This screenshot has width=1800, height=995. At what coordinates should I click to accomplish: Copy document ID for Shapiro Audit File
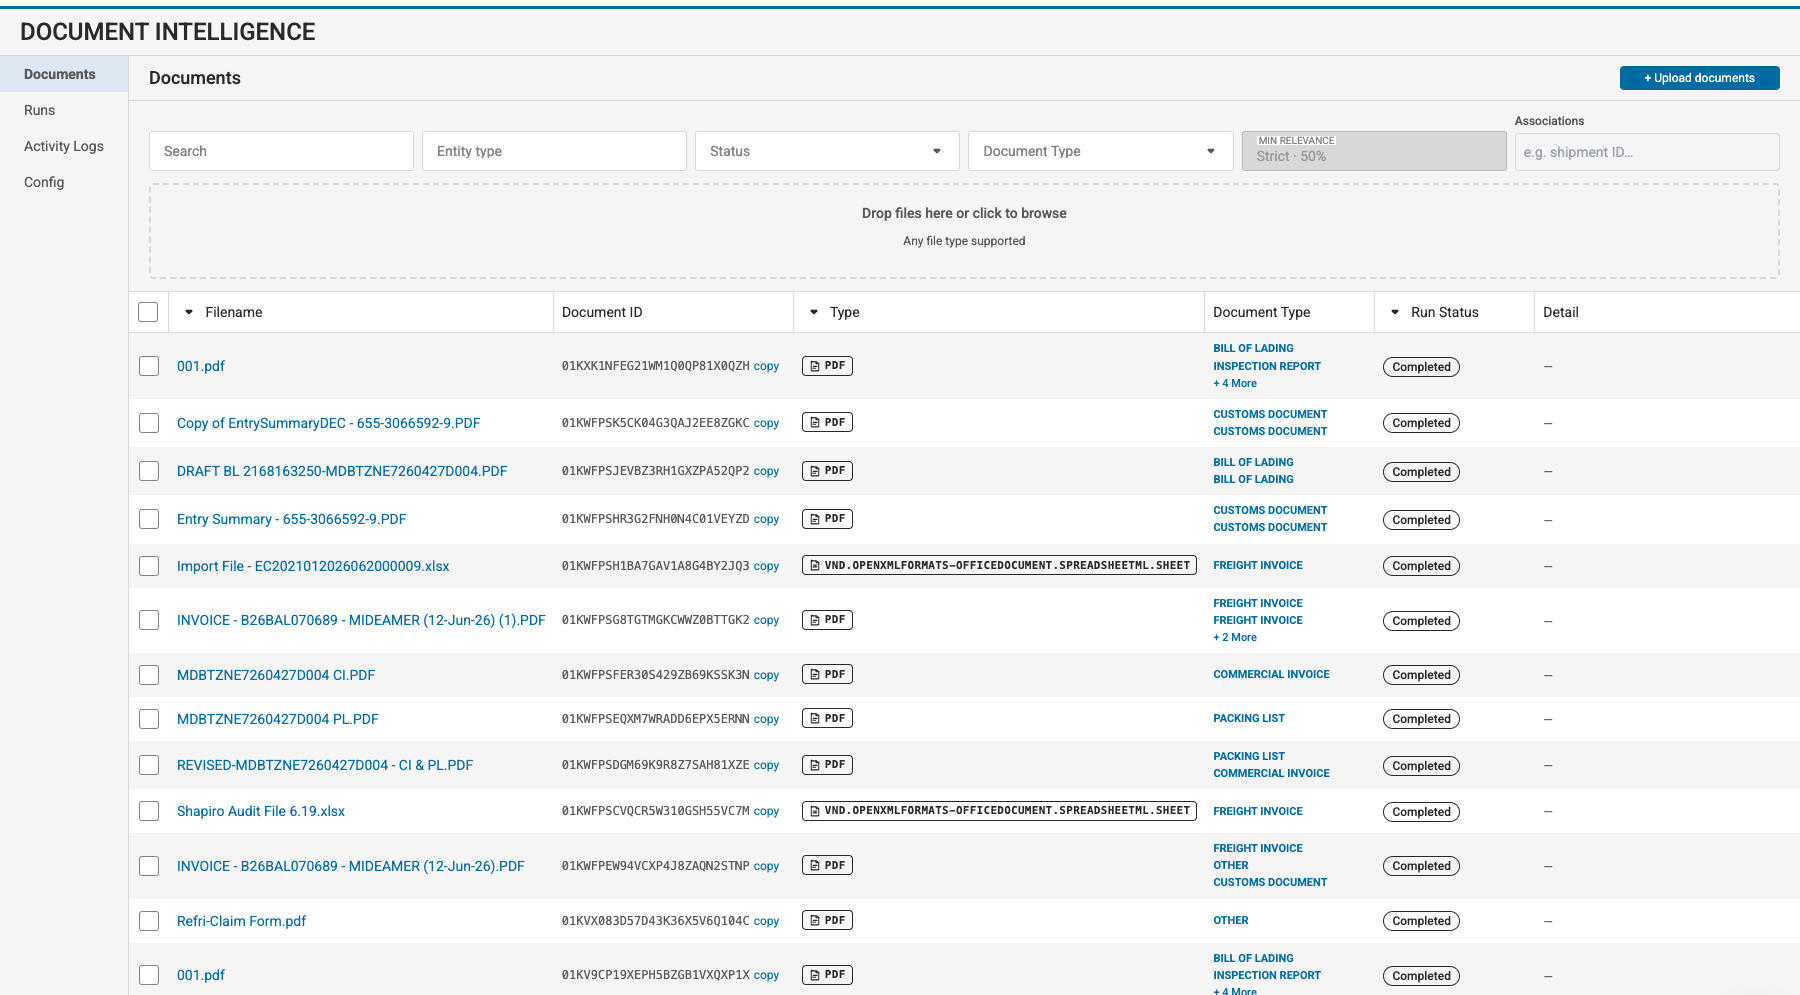pyautogui.click(x=766, y=811)
